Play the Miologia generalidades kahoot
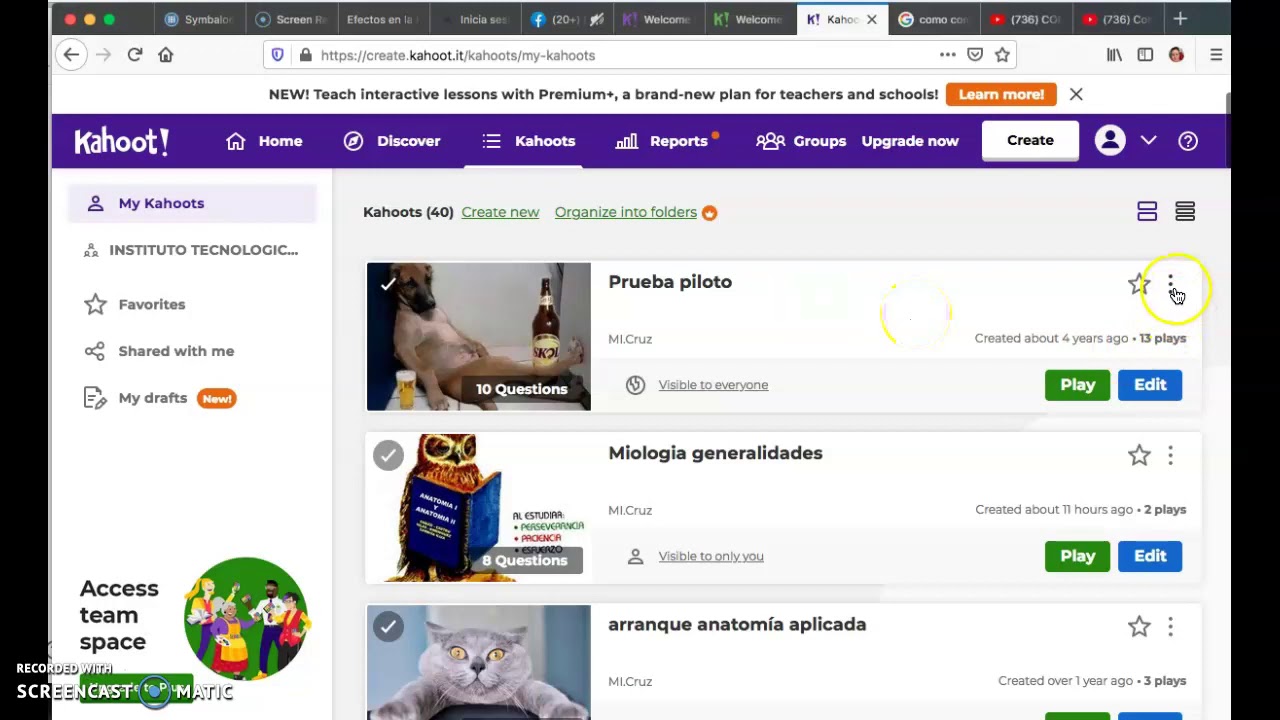 click(x=1077, y=556)
